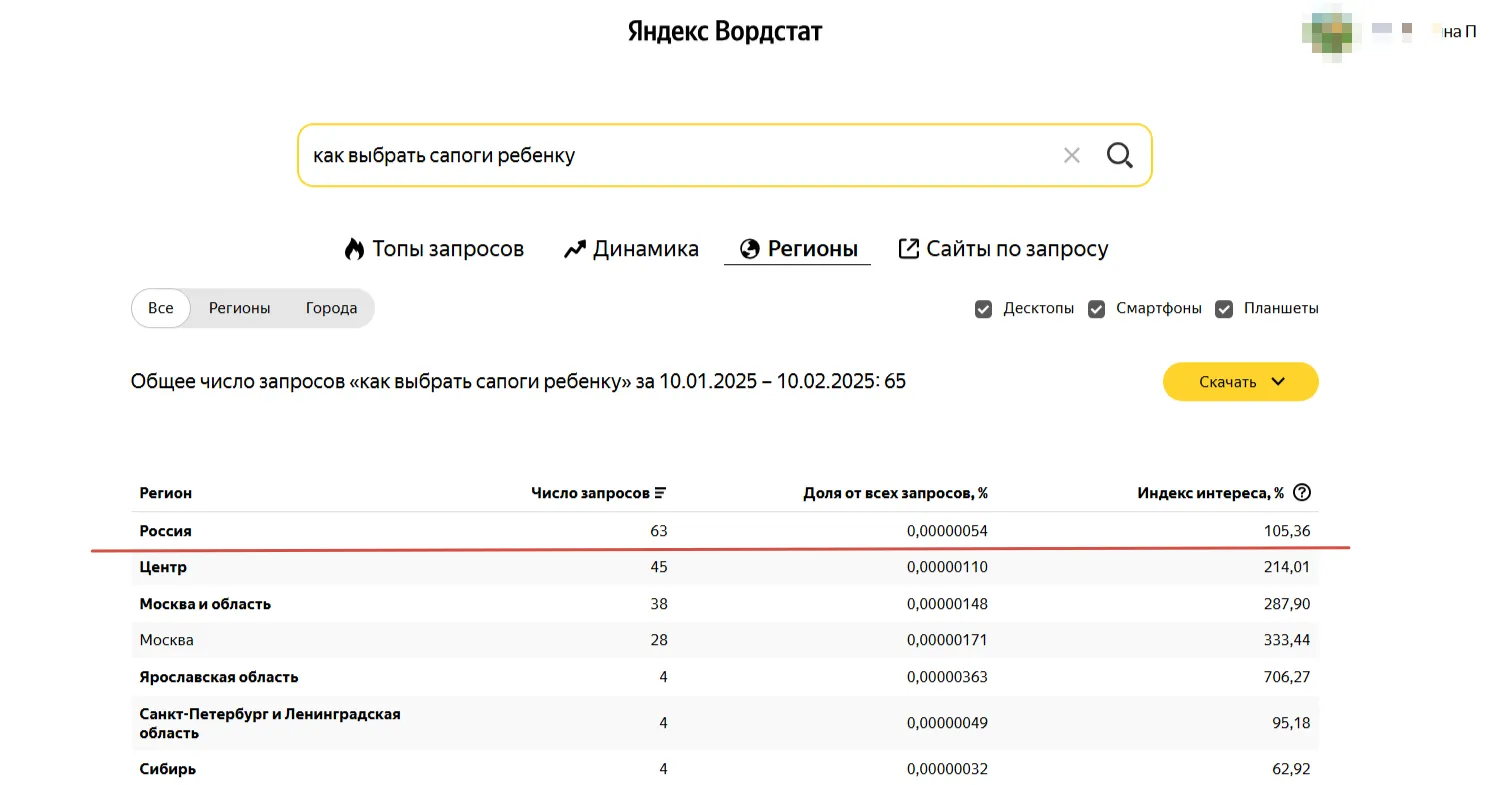Switch to the Динамика tab
1512x785 pixels.
[631, 249]
